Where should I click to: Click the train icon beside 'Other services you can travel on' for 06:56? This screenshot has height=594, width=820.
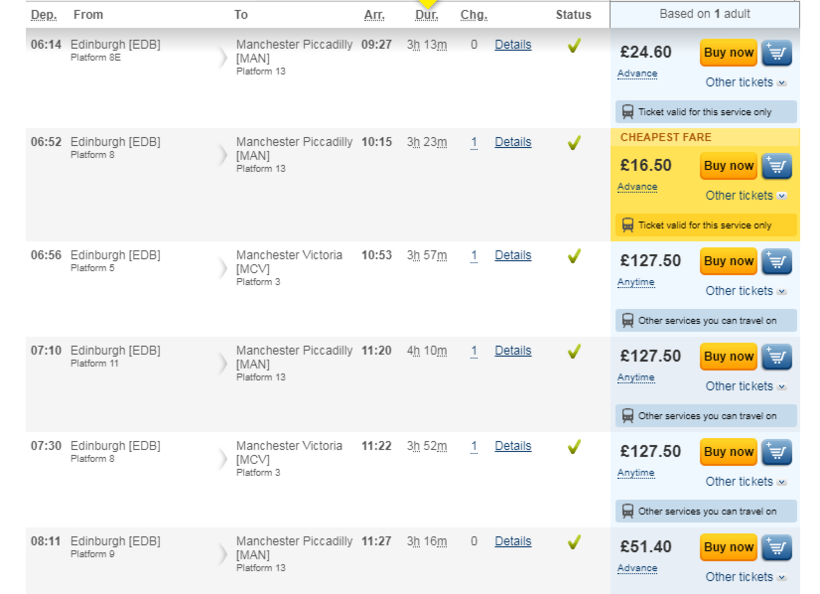627,321
